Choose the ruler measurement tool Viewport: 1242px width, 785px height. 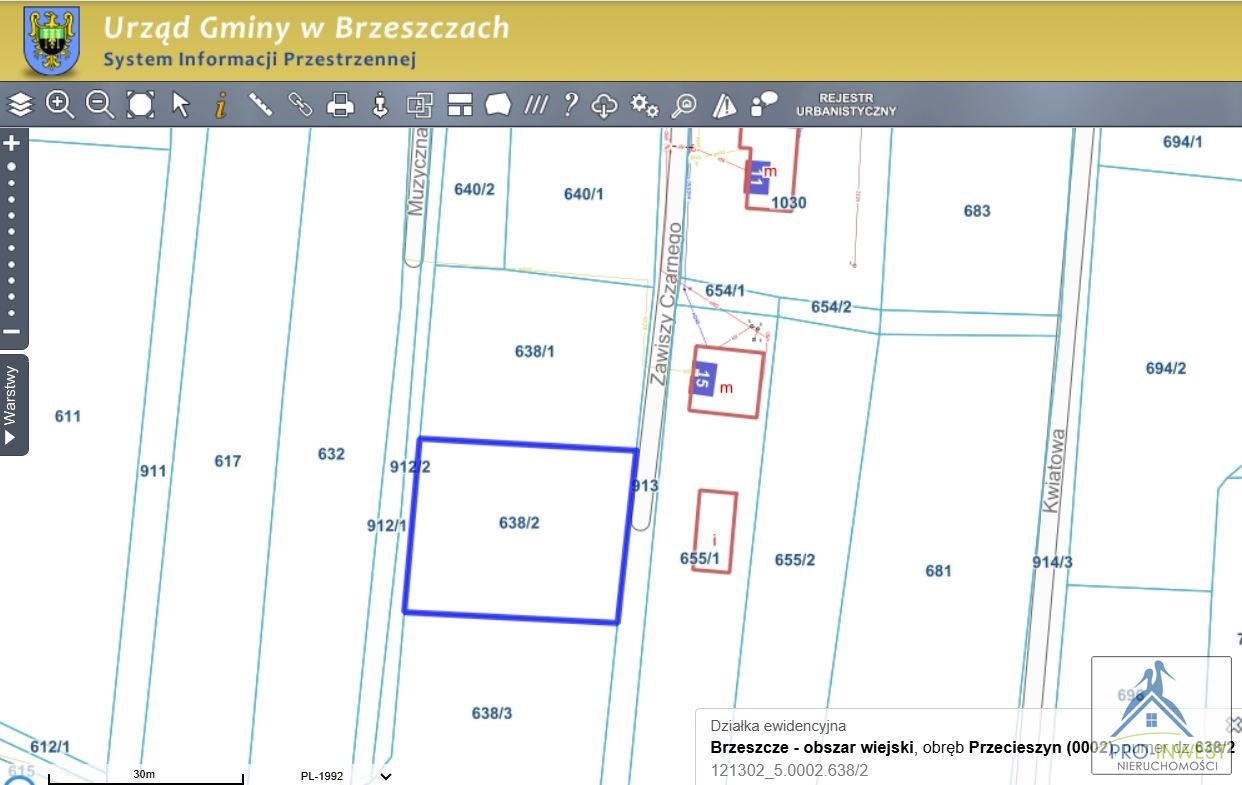261,104
